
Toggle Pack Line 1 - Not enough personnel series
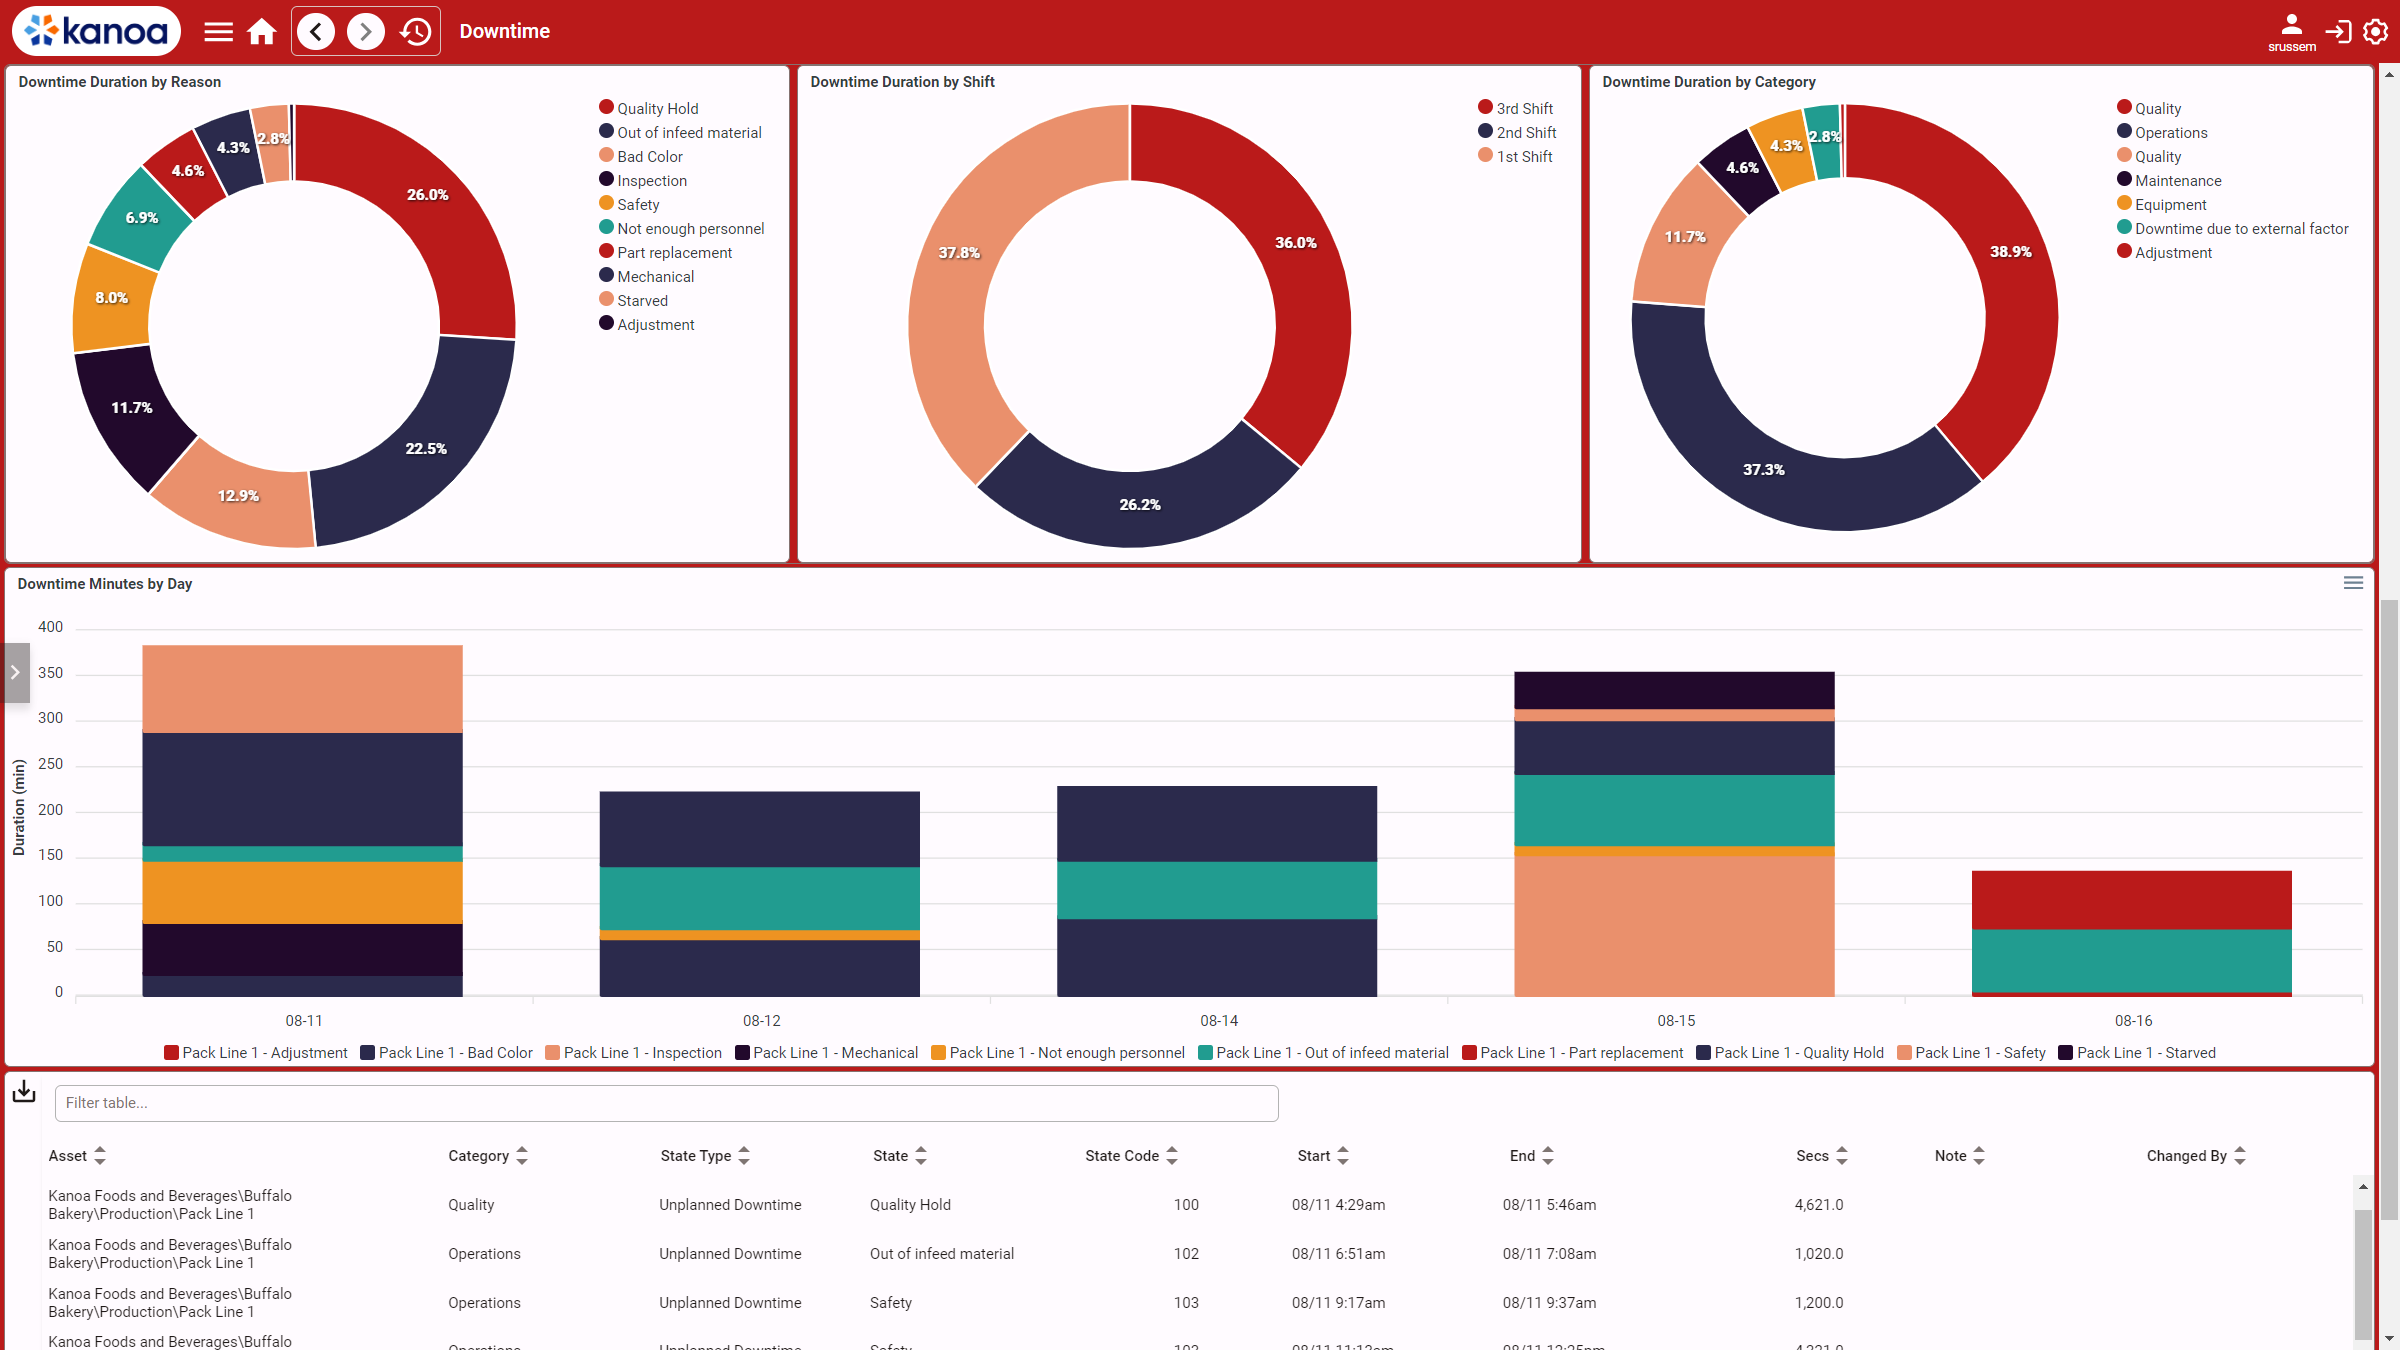click(x=1058, y=1052)
